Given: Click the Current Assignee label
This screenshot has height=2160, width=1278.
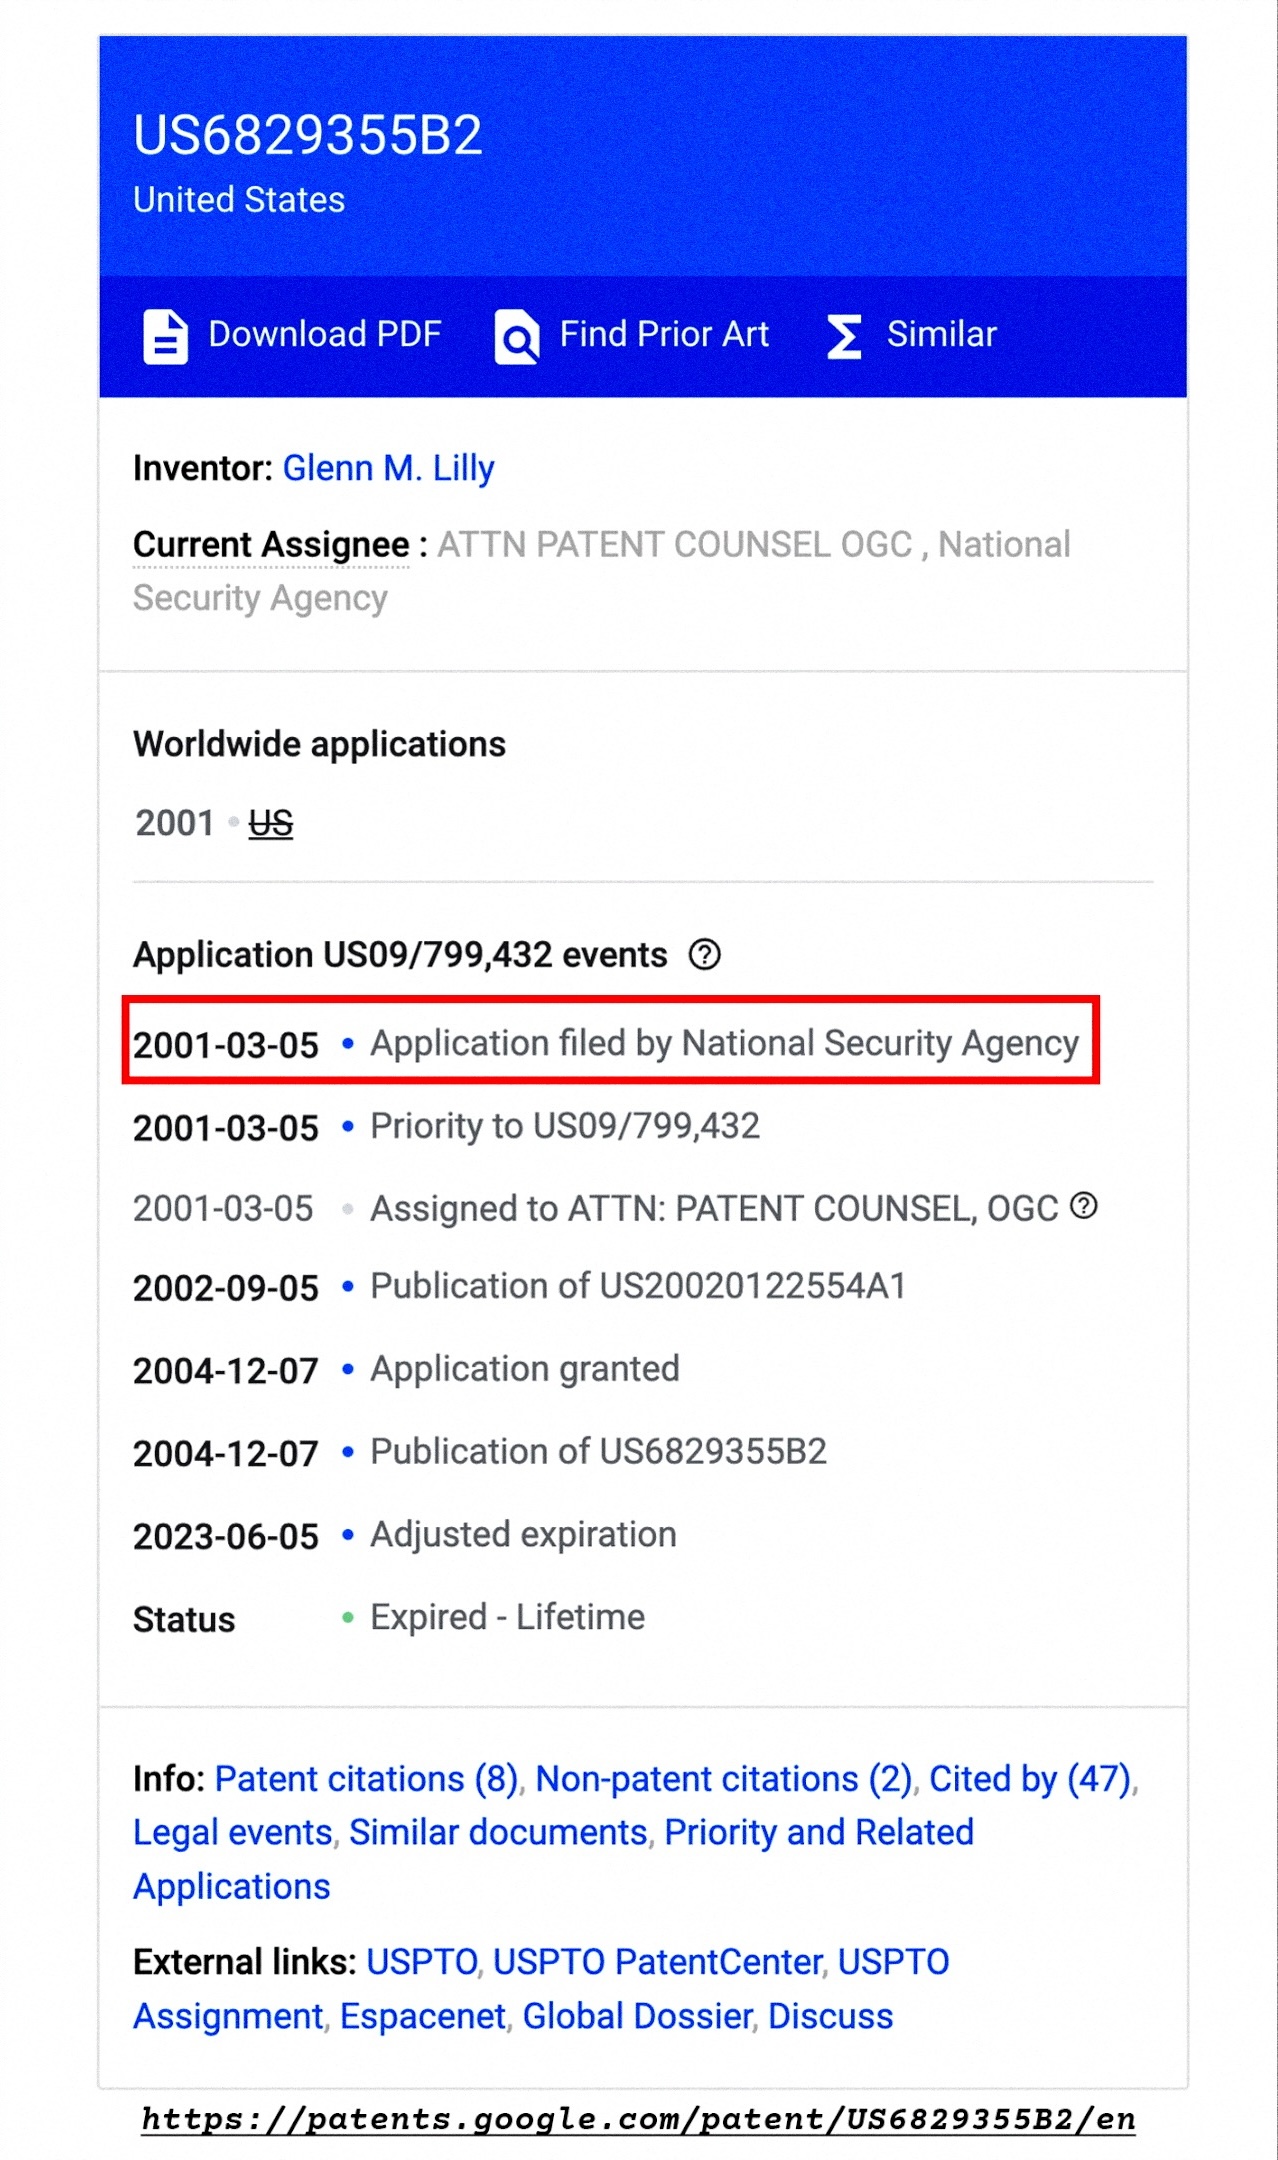Looking at the screenshot, I should pyautogui.click(x=271, y=545).
